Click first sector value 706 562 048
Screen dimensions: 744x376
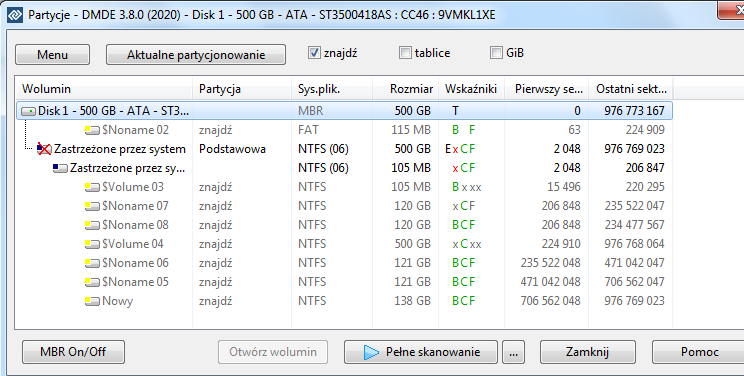[550, 301]
